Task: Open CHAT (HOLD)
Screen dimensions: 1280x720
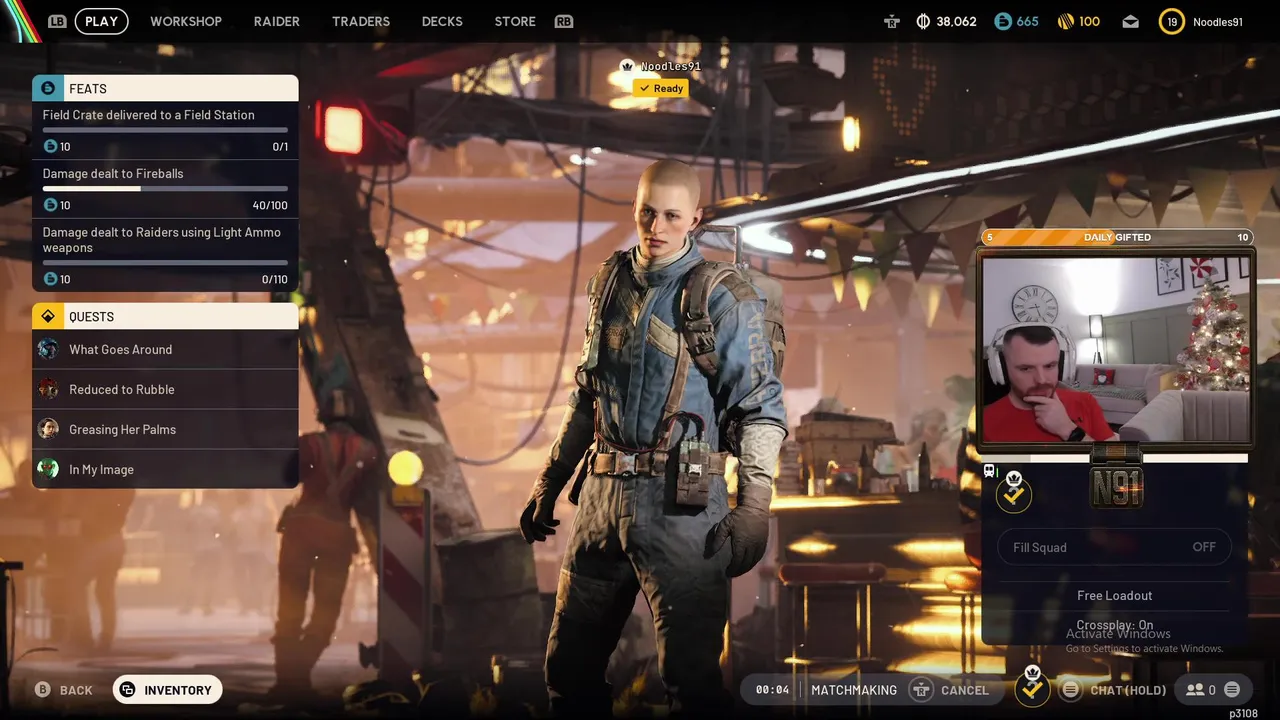Action: click(x=1128, y=690)
